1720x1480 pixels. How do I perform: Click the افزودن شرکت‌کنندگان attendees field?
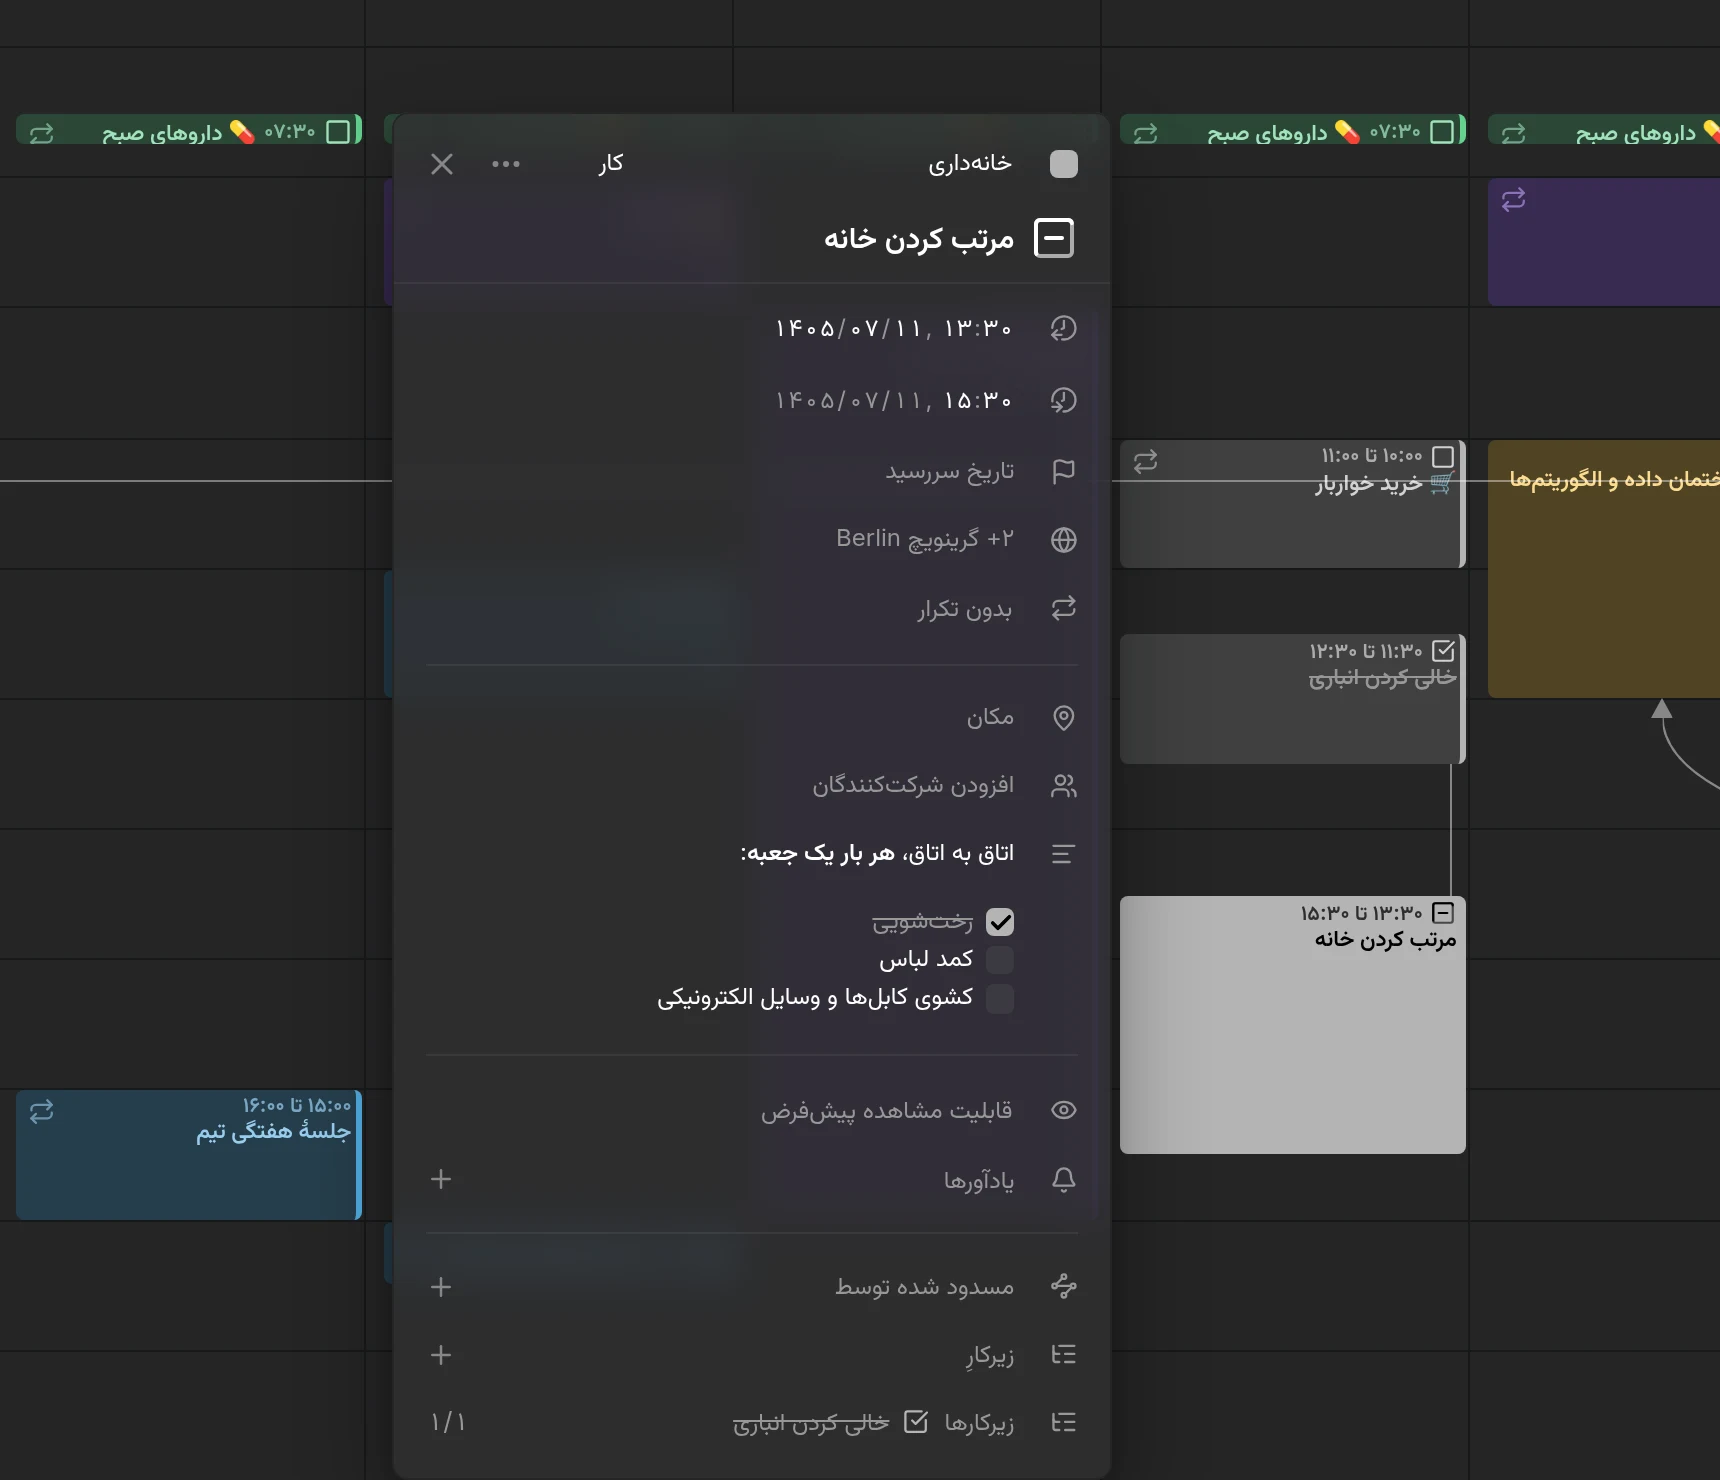tap(913, 785)
